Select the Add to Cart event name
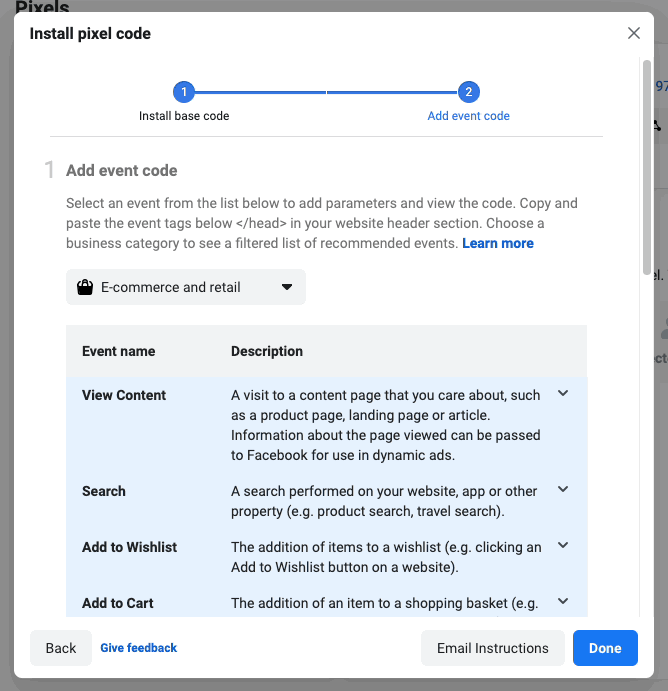 (117, 603)
